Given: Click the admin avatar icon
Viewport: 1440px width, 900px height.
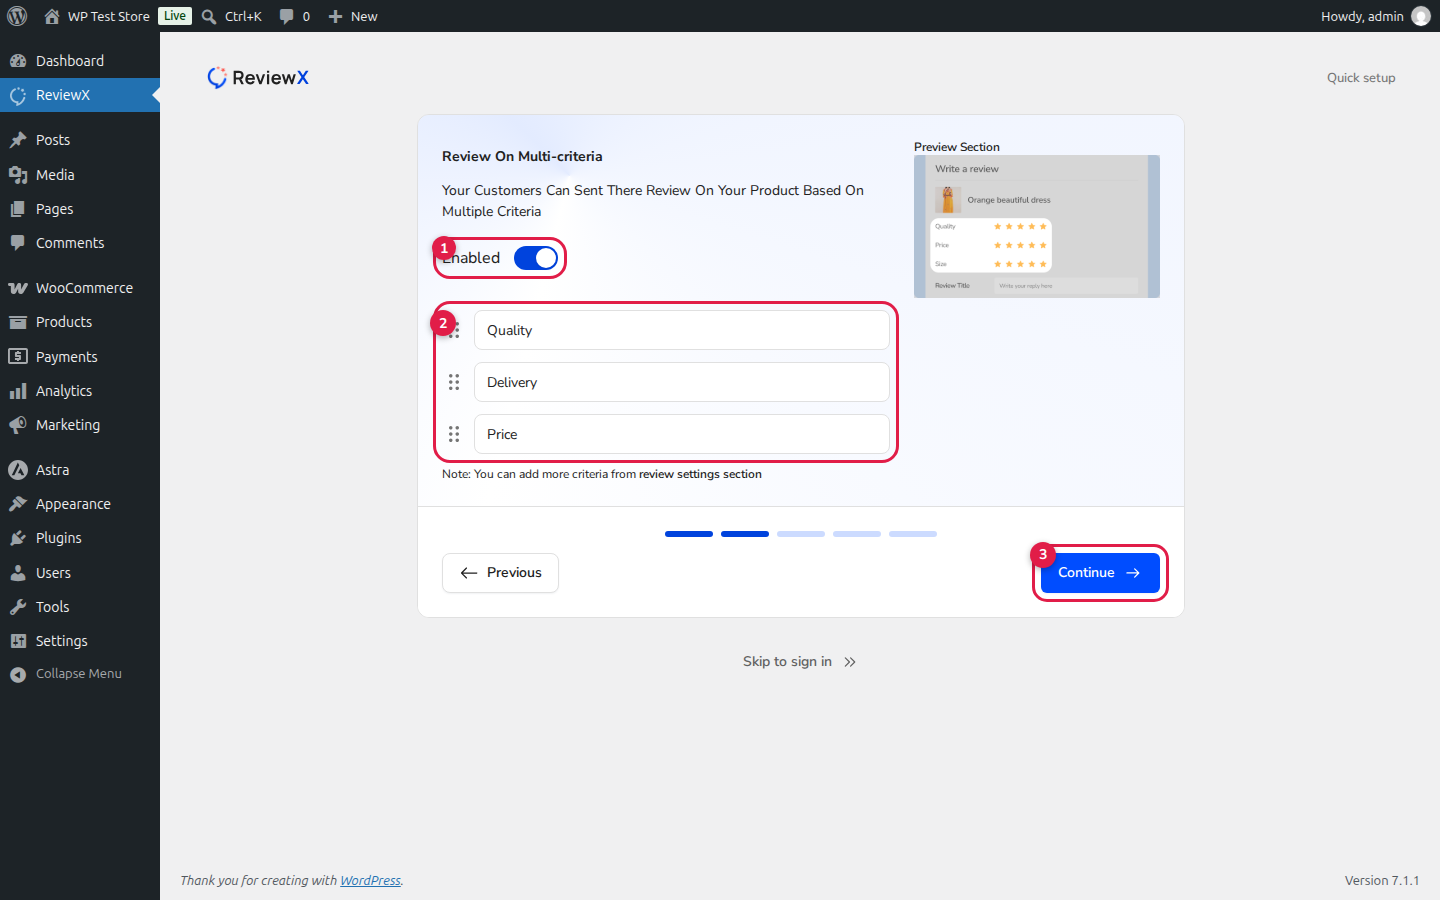Looking at the screenshot, I should (x=1421, y=16).
